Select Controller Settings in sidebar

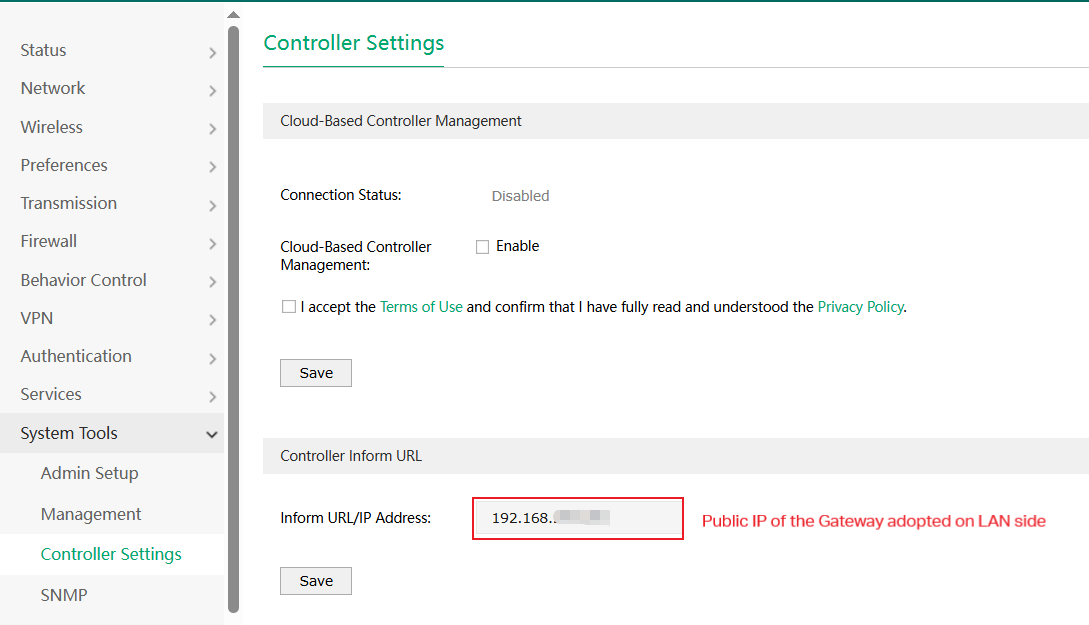(x=111, y=554)
